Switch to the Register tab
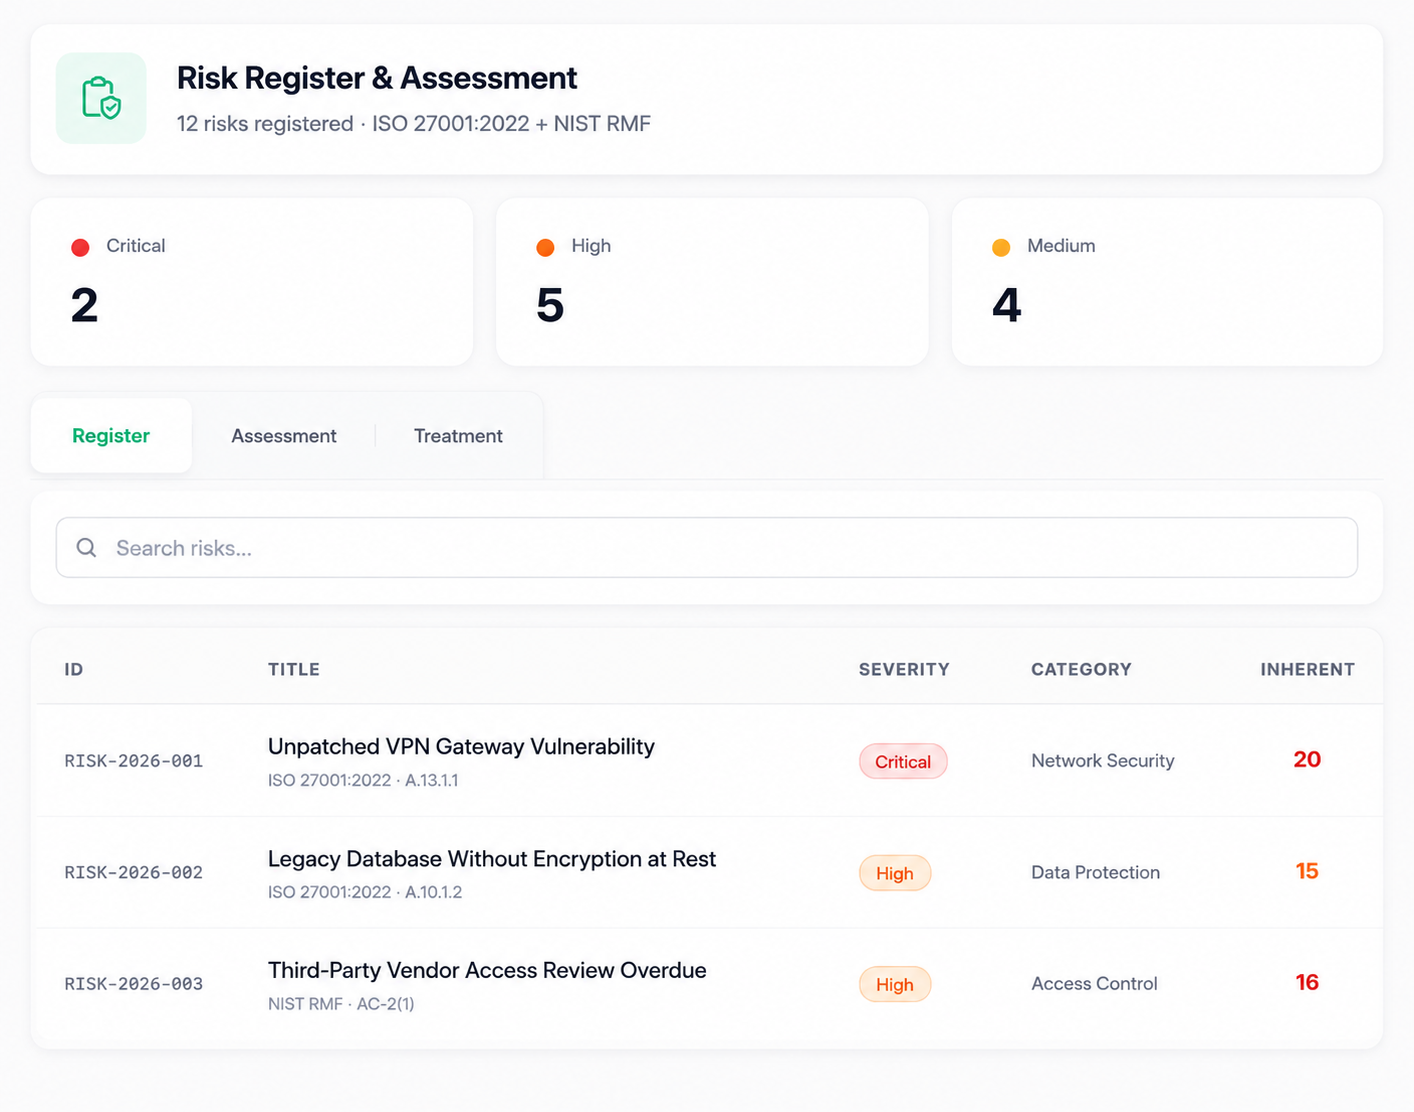1414x1112 pixels. point(111,436)
